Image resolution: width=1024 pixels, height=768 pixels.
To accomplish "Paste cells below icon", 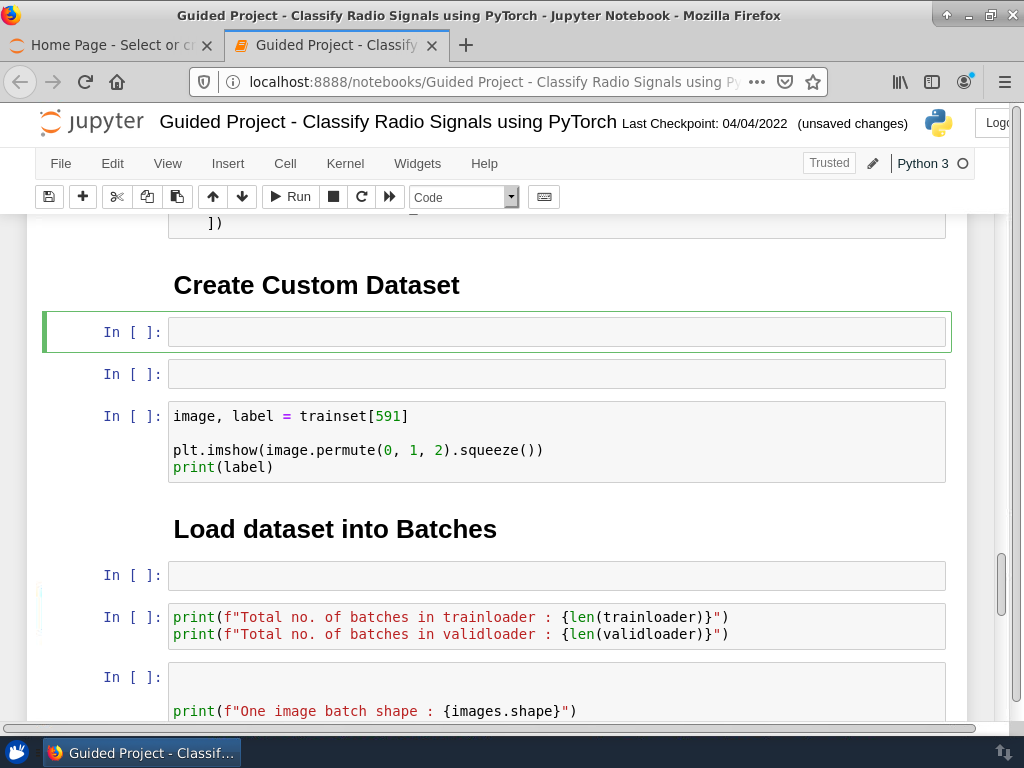I will pyautogui.click(x=177, y=197).
